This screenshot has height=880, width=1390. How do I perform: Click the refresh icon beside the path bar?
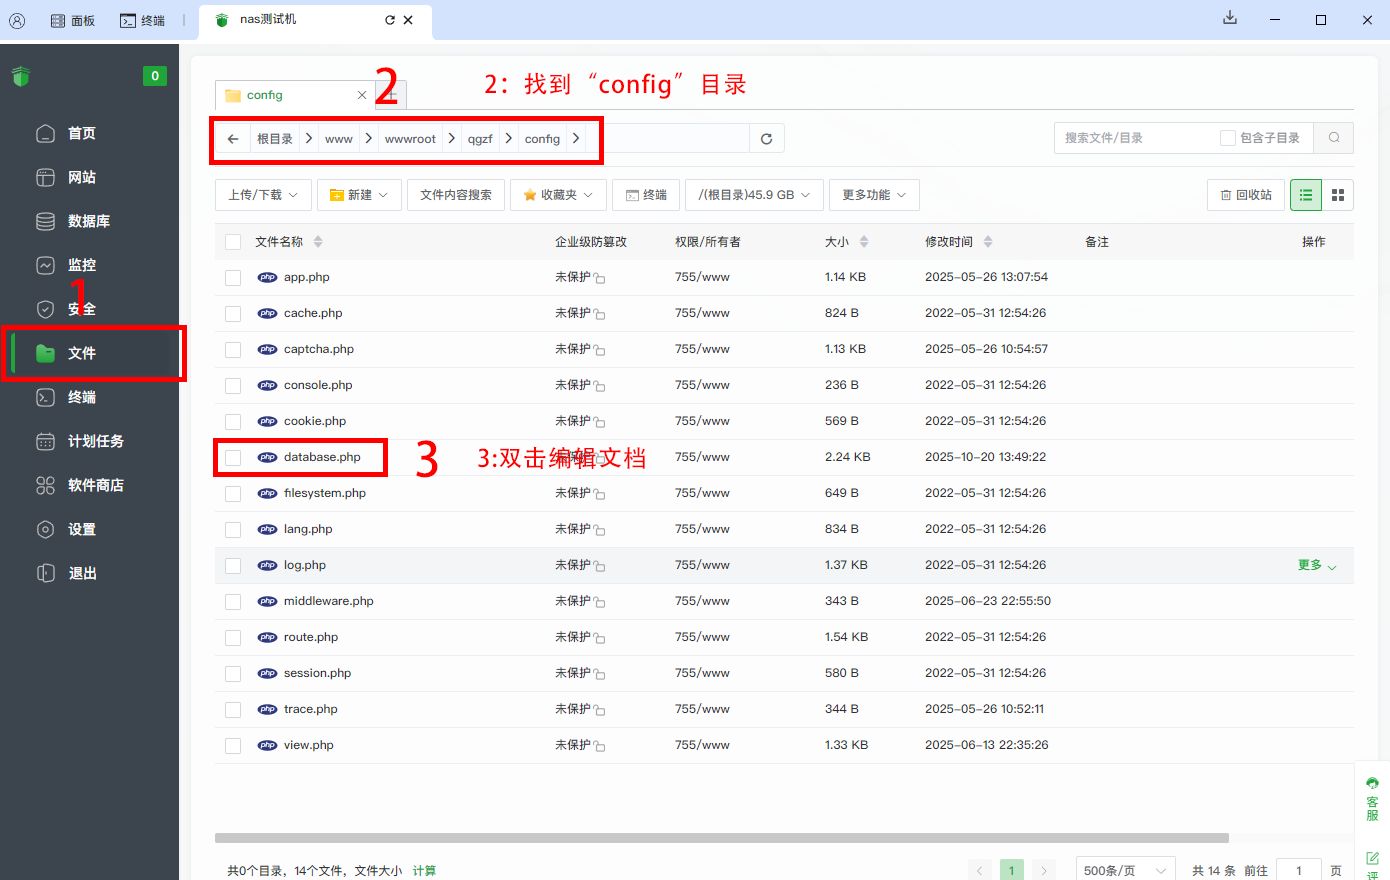766,139
